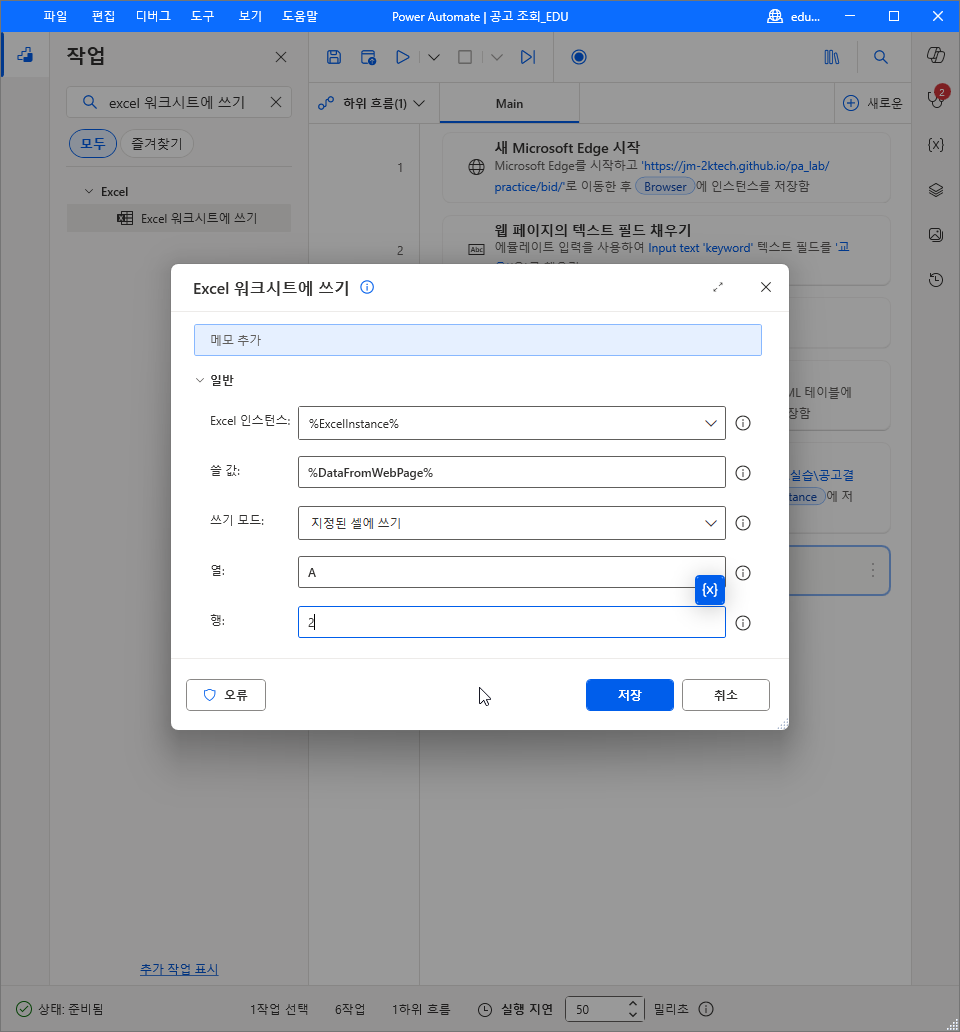
Task: Click the action search box
Action: click(179, 102)
